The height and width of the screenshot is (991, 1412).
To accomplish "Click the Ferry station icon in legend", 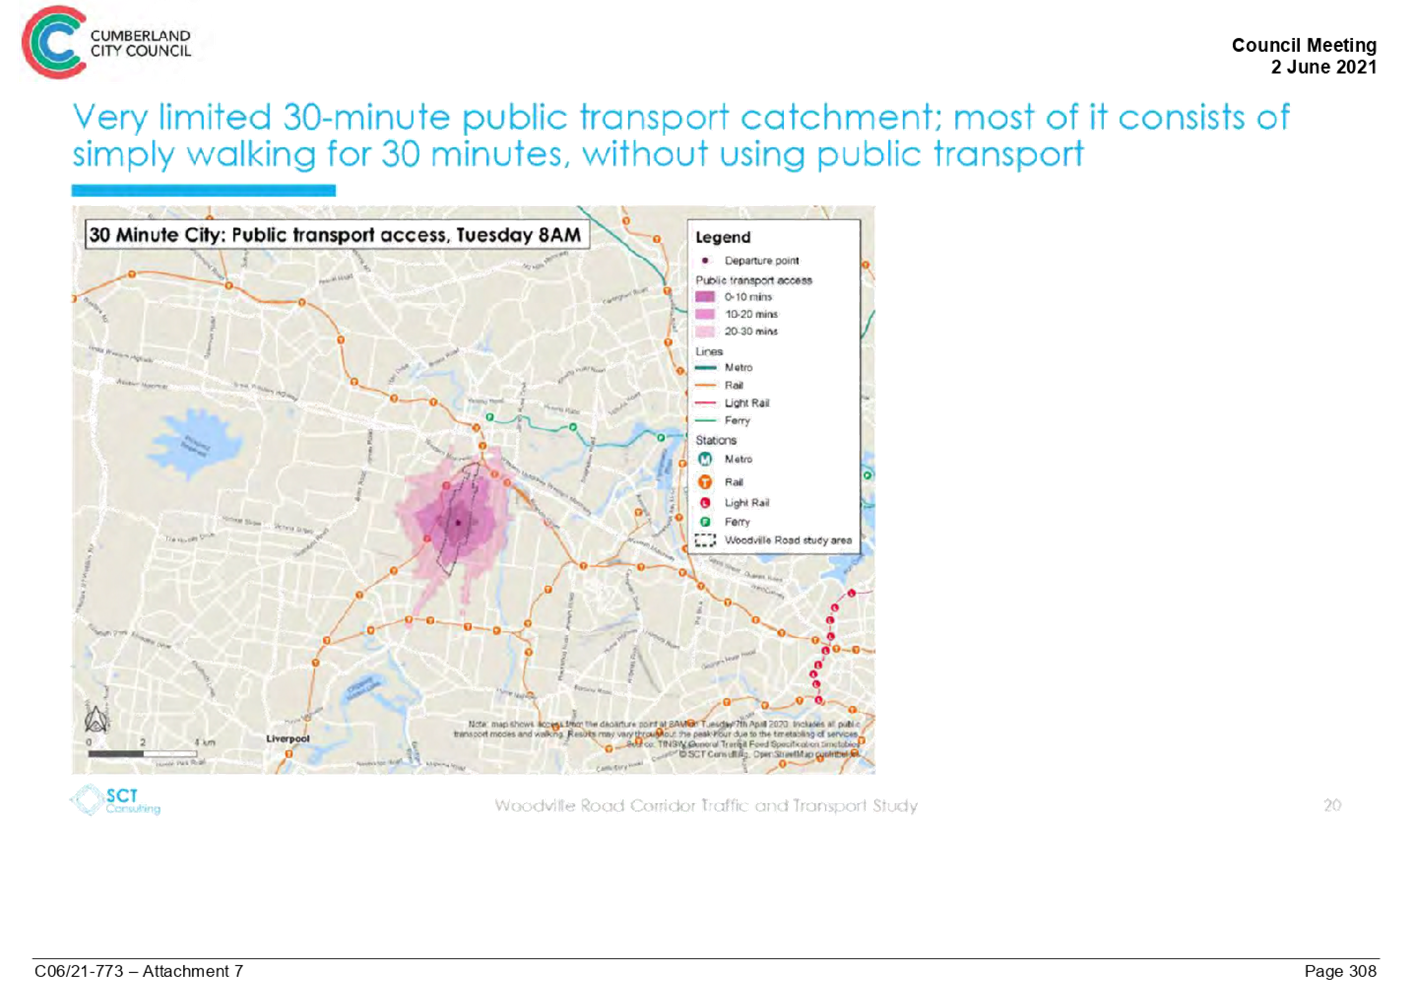I will (x=705, y=522).
